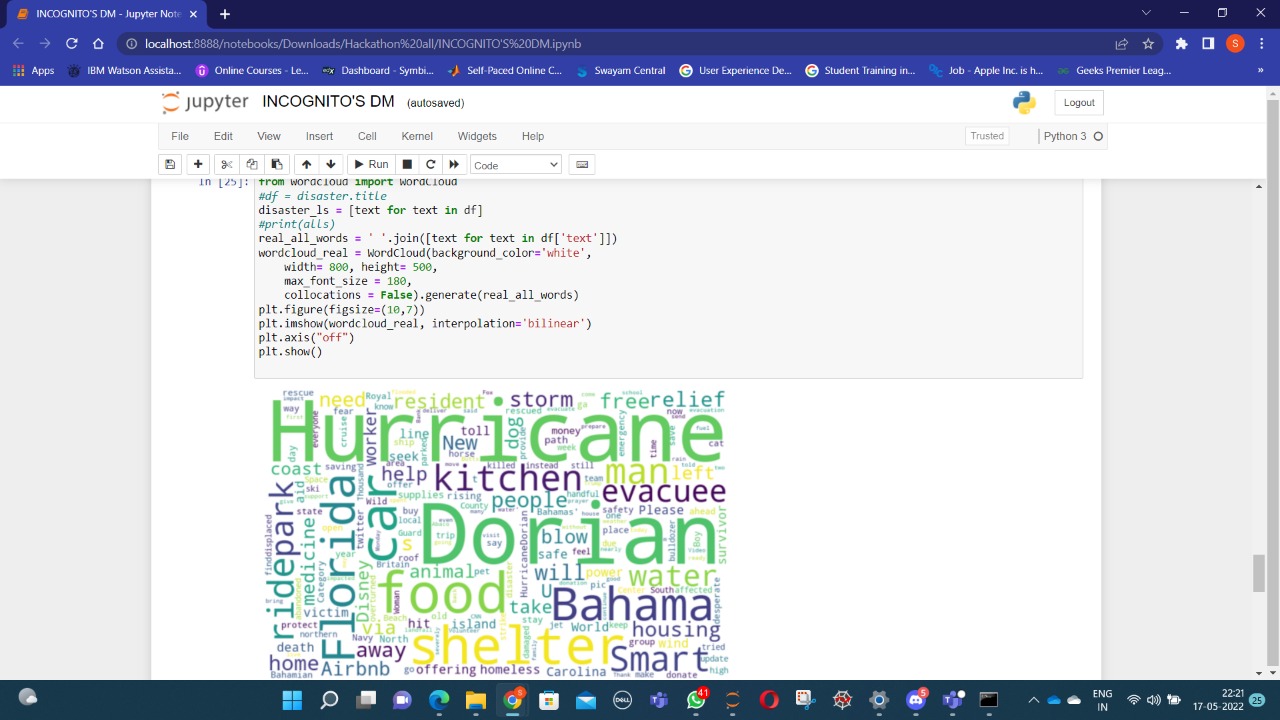
Task: Bookmark this page with star icon
Action: point(1148,43)
